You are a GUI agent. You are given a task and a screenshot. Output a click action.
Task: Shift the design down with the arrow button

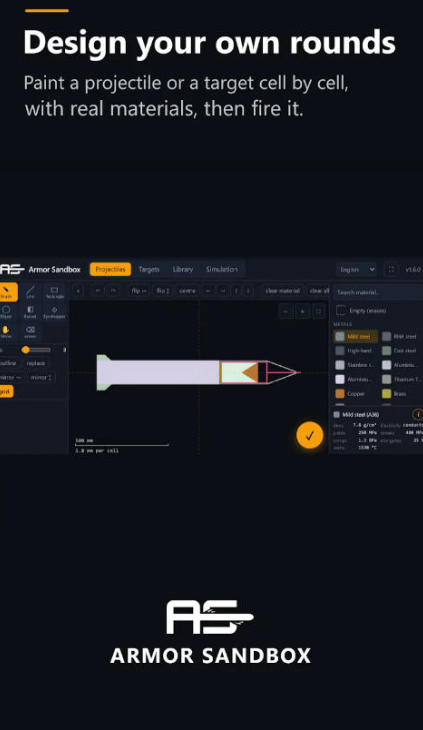tap(248, 291)
